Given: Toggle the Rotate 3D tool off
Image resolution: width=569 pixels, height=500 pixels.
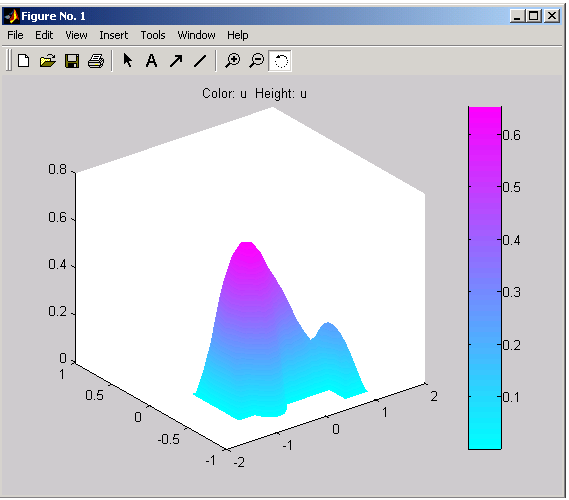Looking at the screenshot, I should (280, 61).
